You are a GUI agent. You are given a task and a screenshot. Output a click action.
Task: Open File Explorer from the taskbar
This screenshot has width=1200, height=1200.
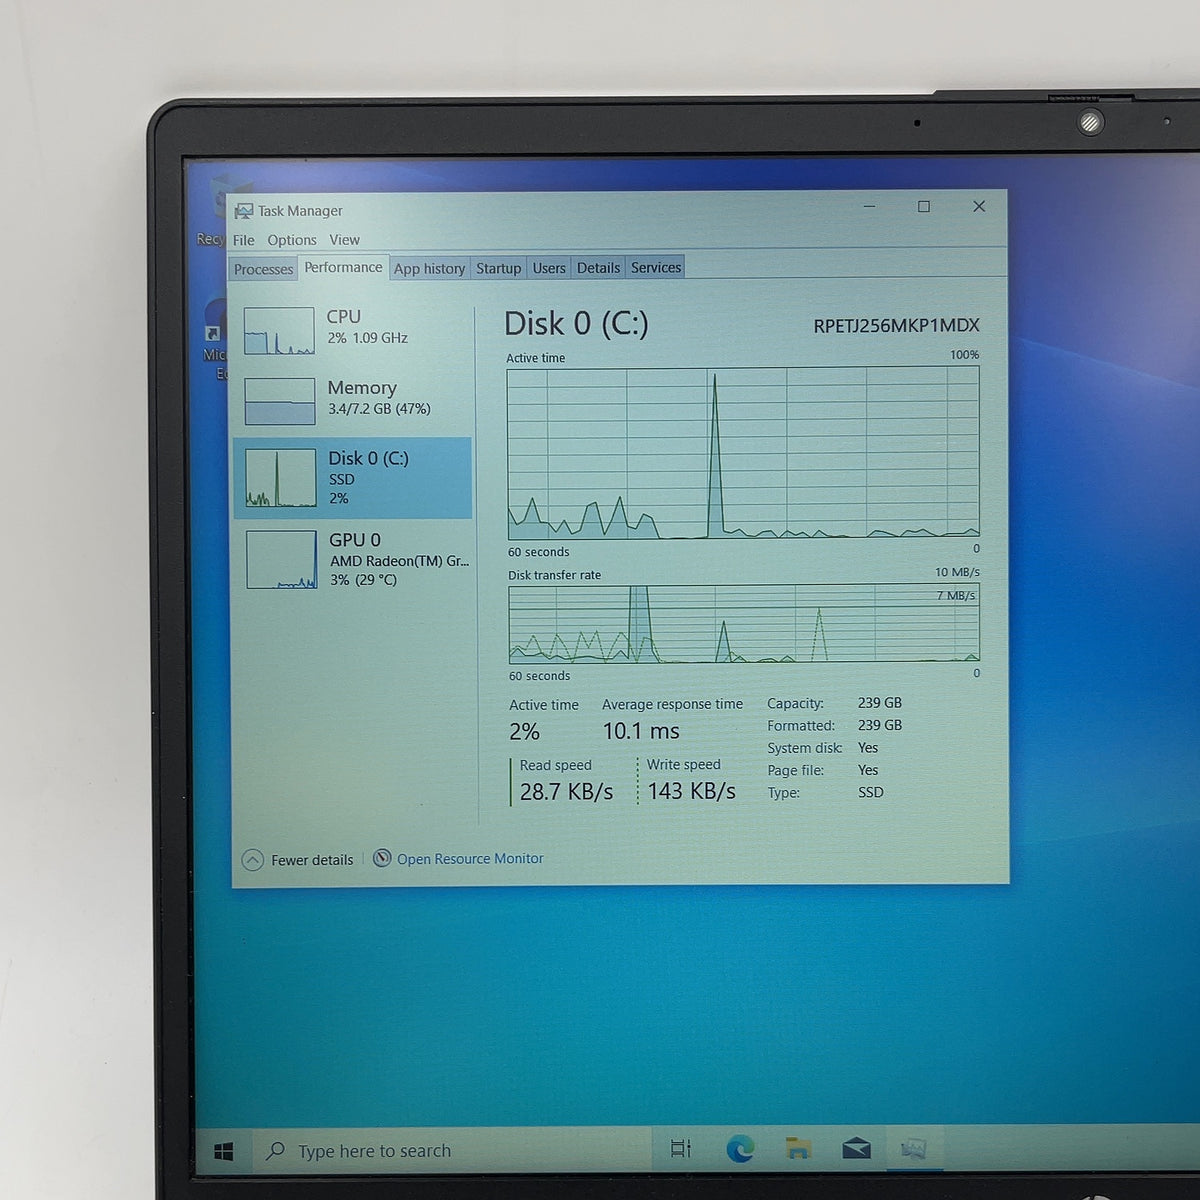click(x=798, y=1148)
